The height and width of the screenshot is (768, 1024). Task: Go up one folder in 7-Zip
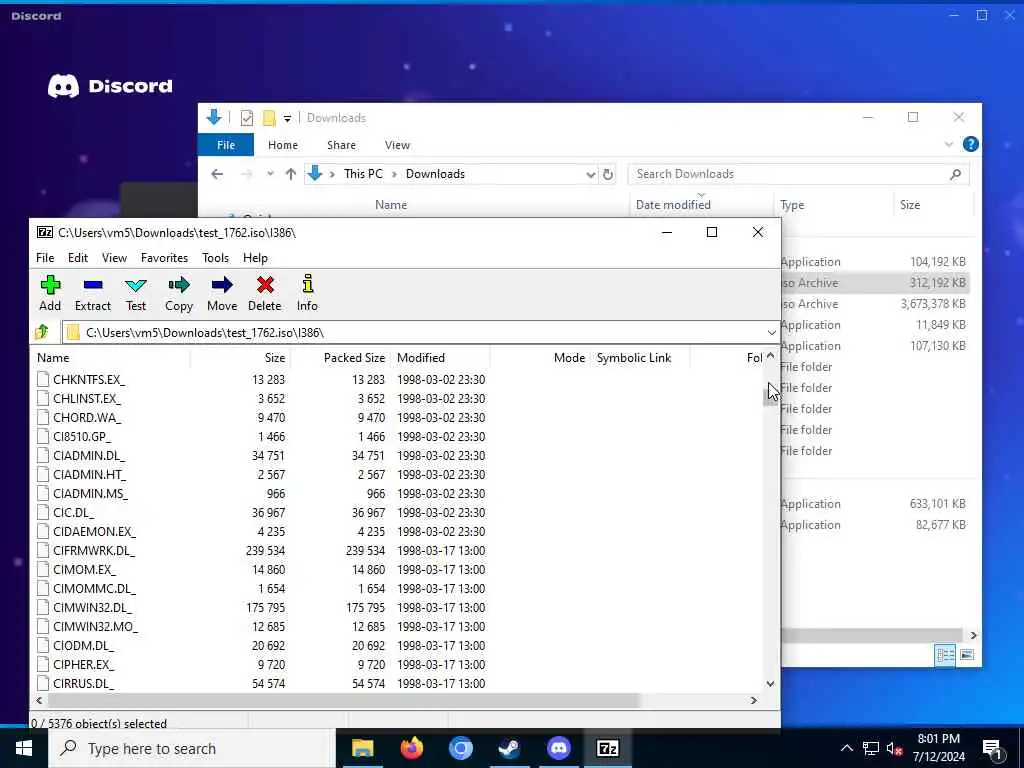(x=42, y=332)
